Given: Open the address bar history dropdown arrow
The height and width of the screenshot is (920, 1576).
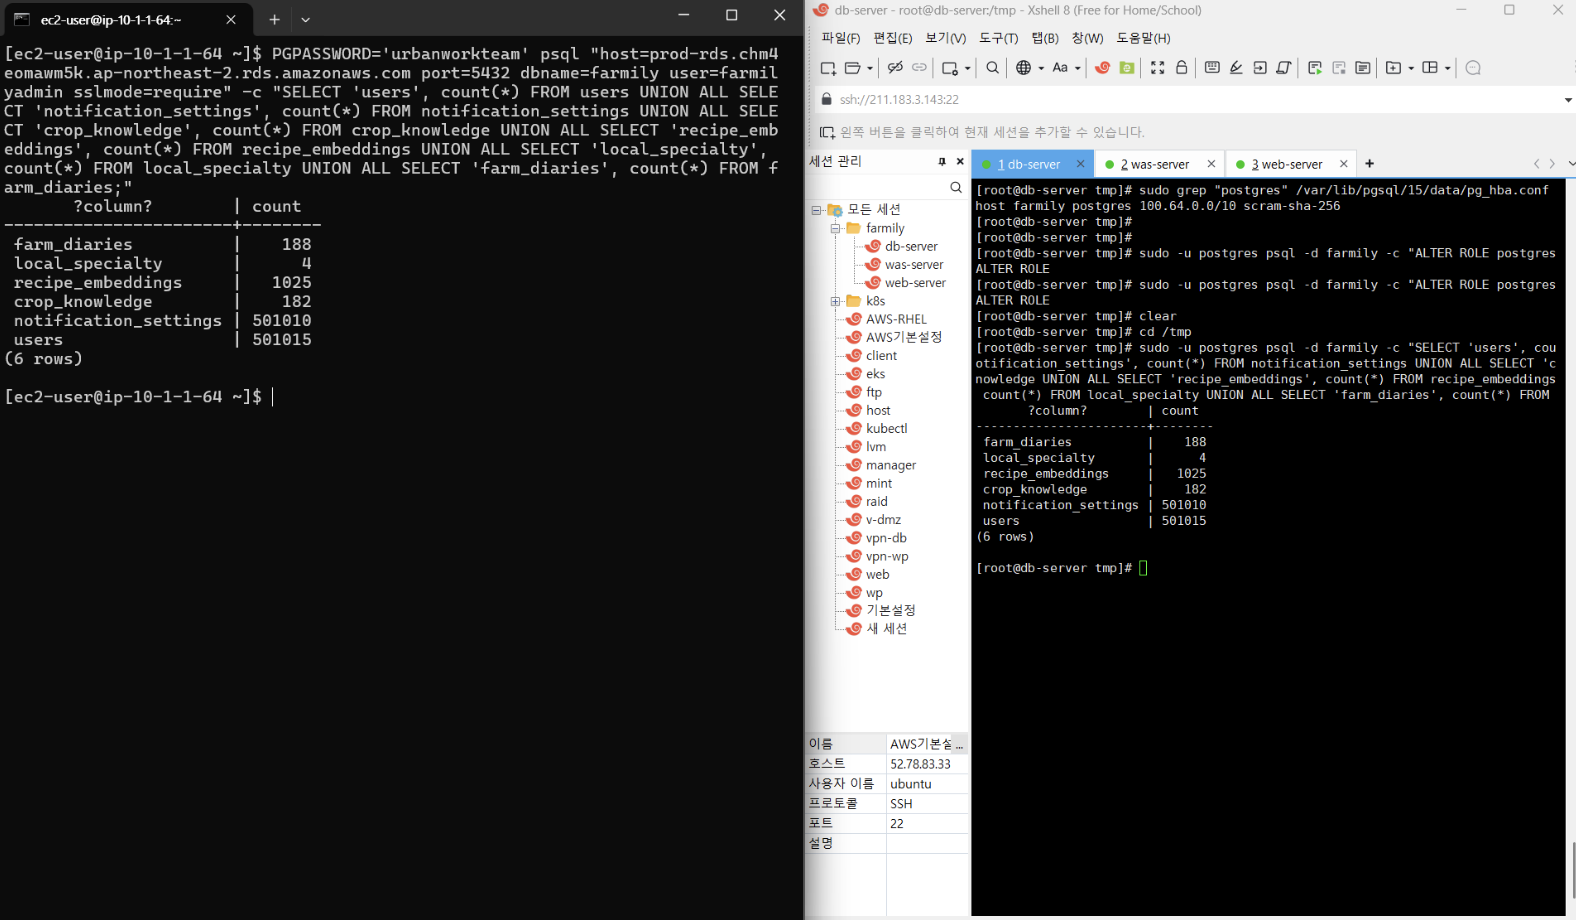Looking at the screenshot, I should point(1567,100).
